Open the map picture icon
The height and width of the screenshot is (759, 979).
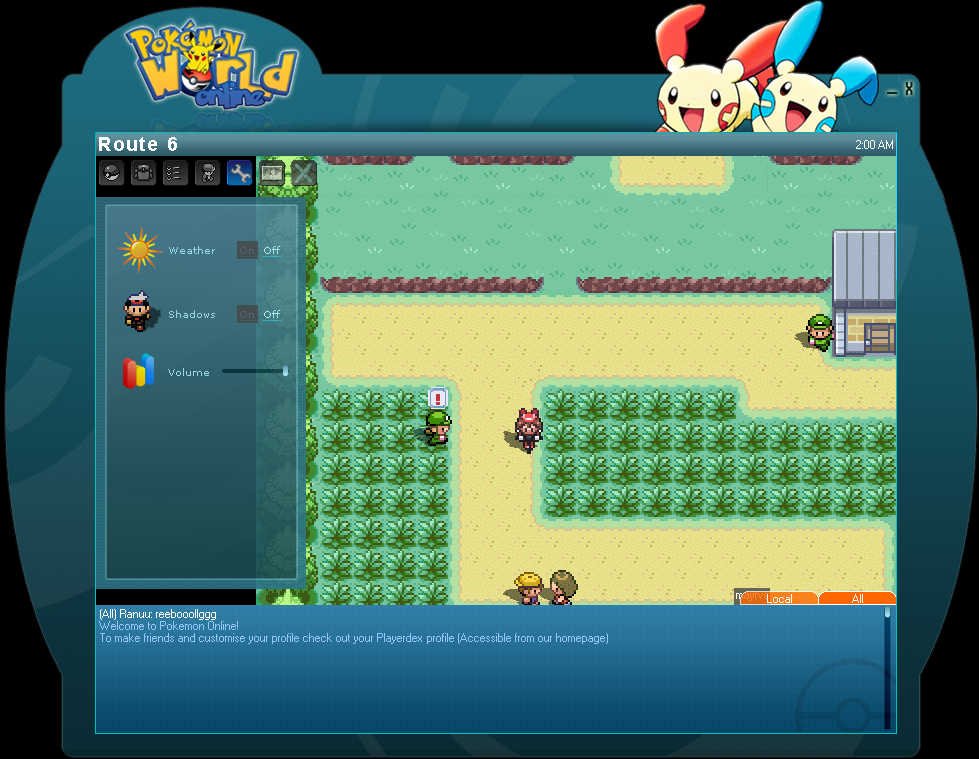[x=272, y=173]
